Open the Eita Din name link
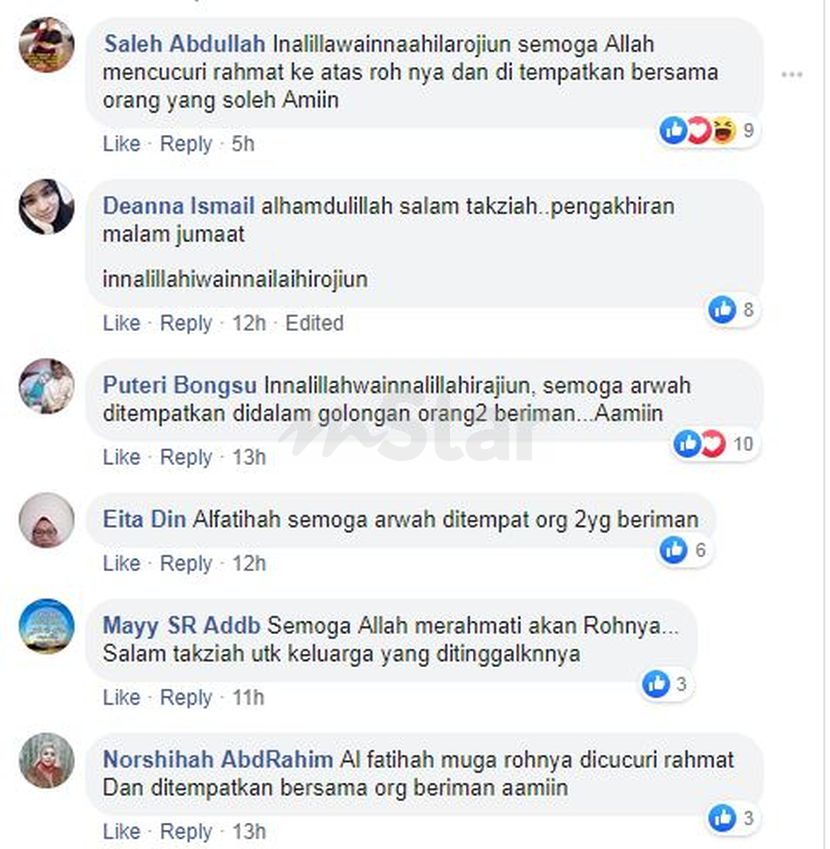830x849 pixels. [x=144, y=519]
